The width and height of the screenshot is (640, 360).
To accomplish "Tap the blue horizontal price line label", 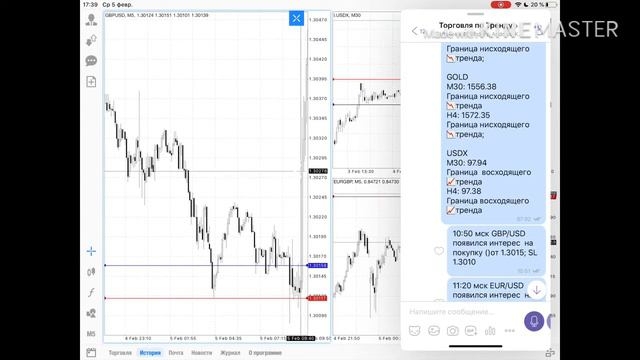I will point(317,266).
